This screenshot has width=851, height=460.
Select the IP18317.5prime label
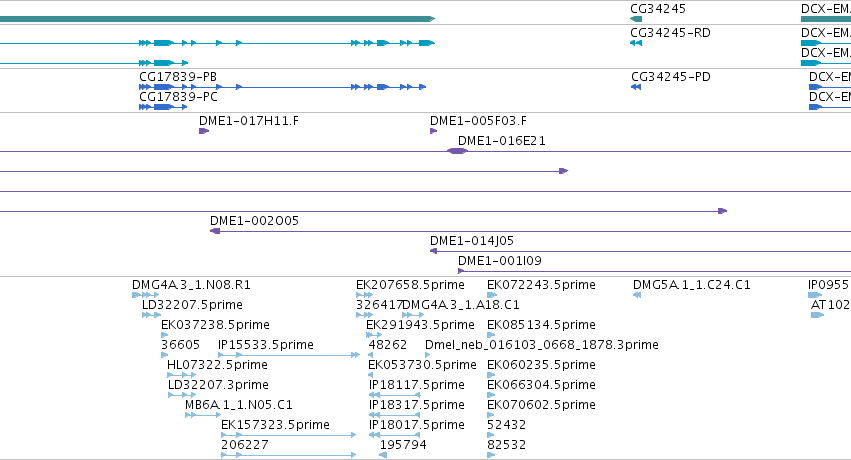coord(417,405)
